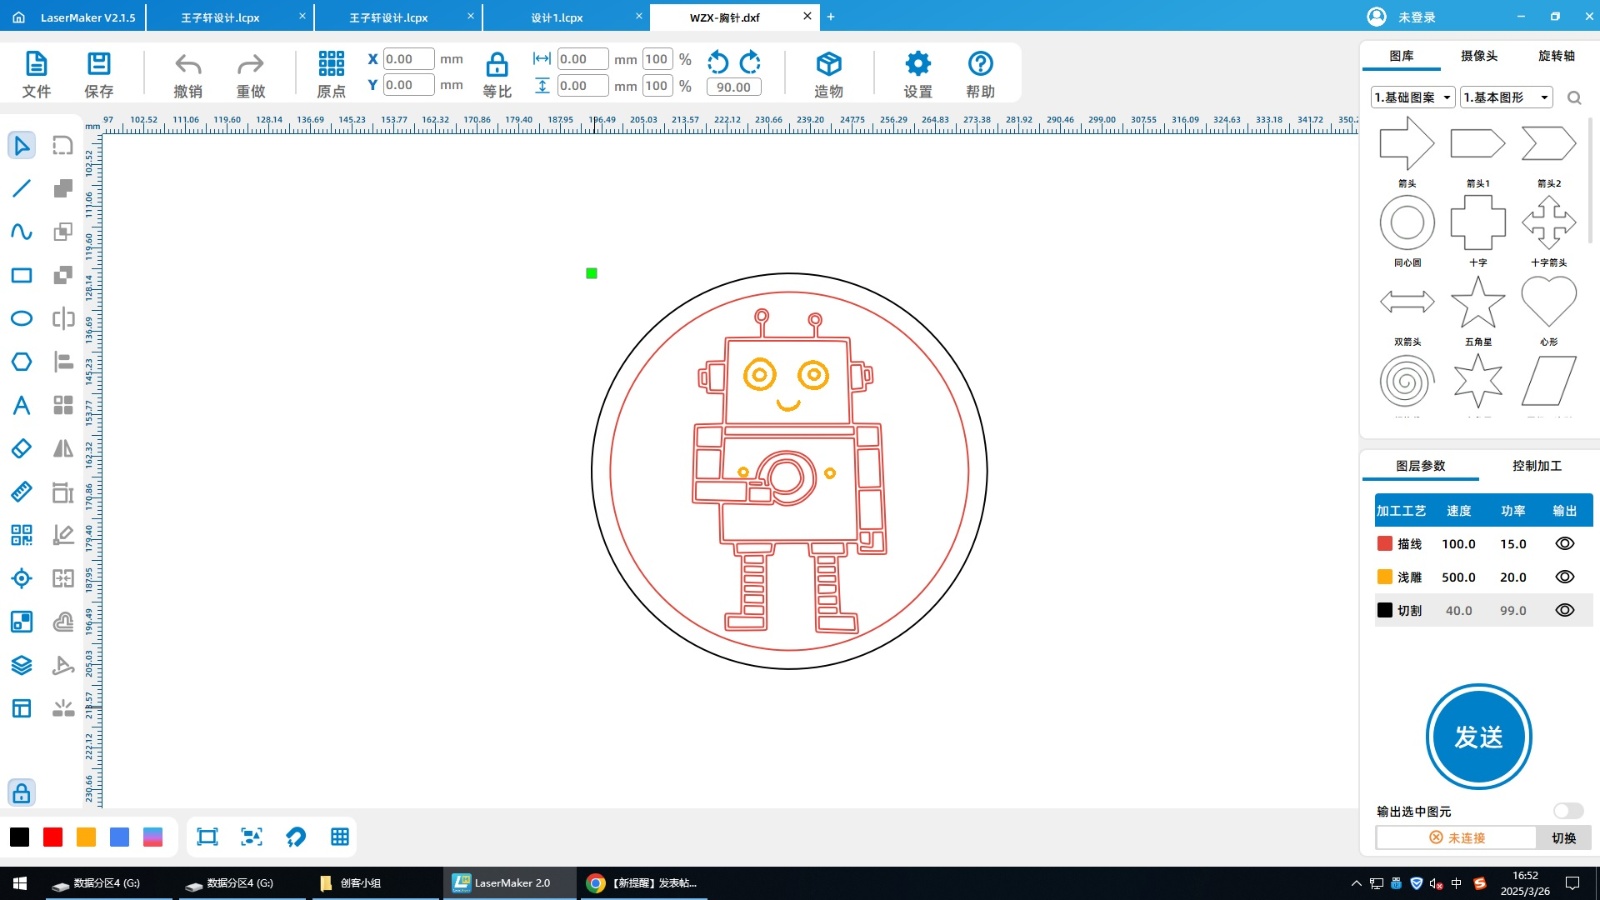Screen dimensions: 1600x900
Task: Choose the rectangle drawing tool
Action: pos(21,275)
